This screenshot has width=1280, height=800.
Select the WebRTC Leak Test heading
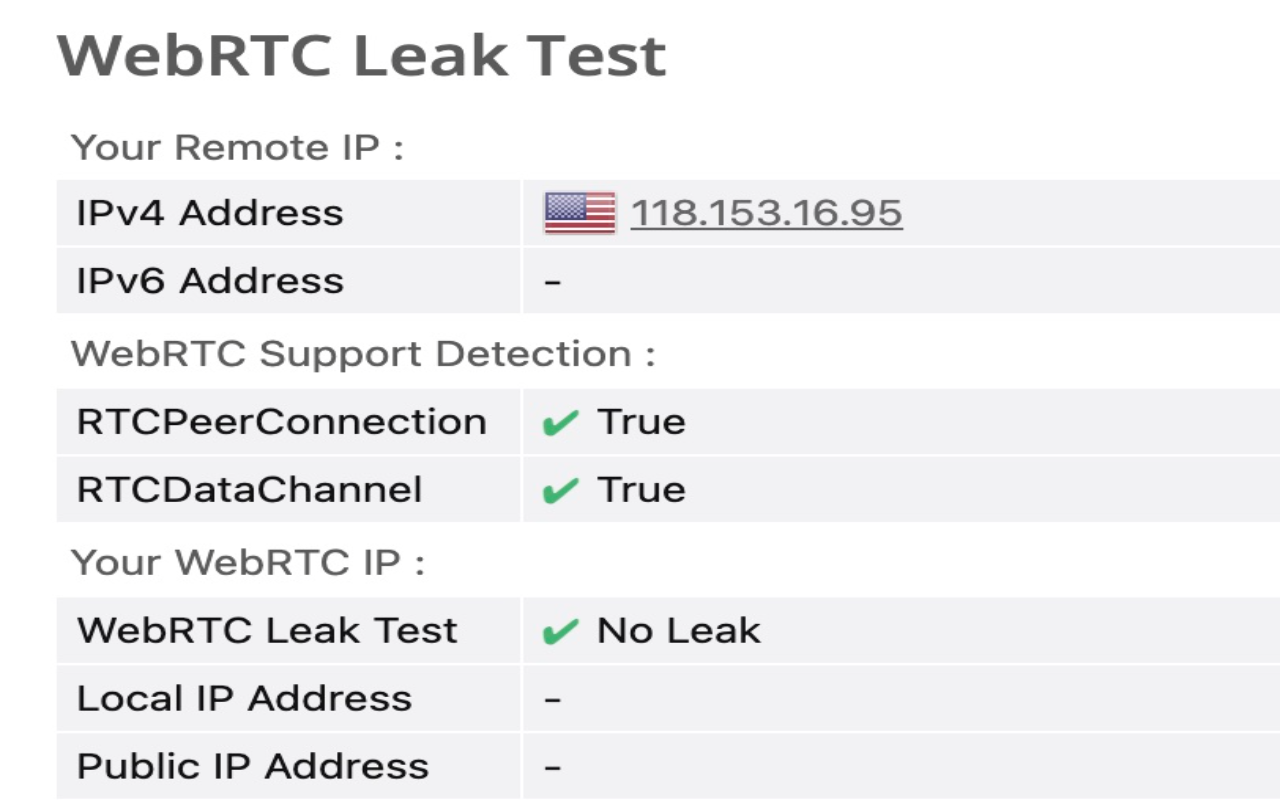(x=361, y=55)
